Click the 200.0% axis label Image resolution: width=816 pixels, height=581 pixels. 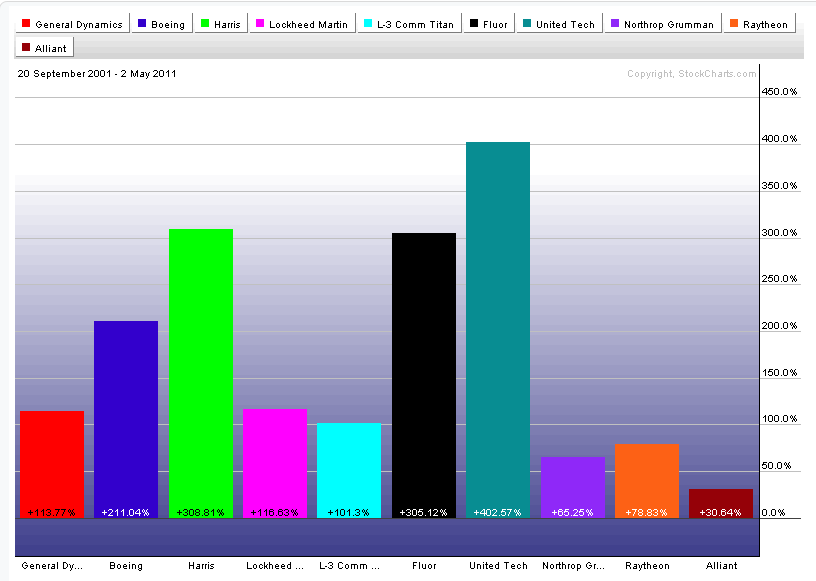779,325
